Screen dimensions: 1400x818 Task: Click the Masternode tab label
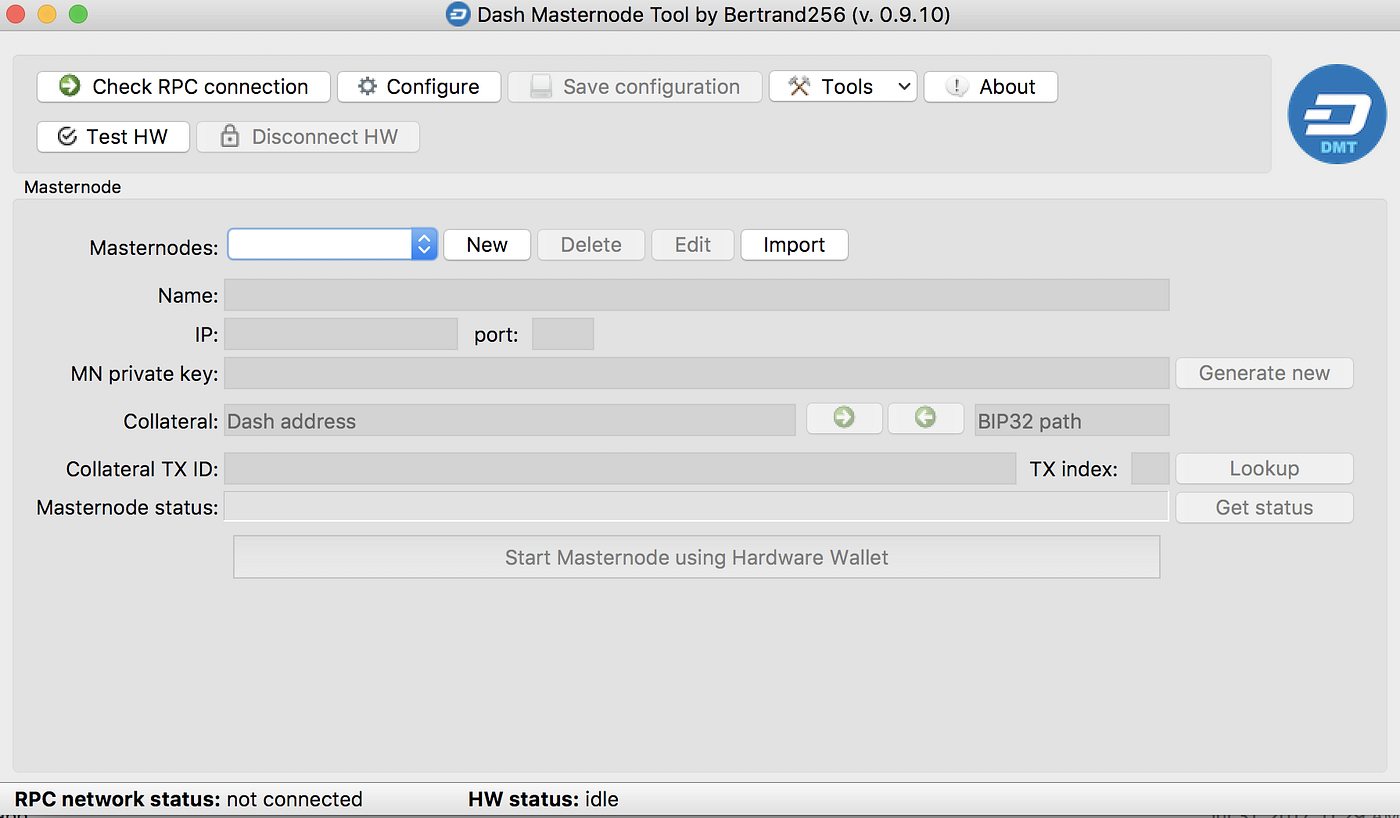(x=72, y=187)
